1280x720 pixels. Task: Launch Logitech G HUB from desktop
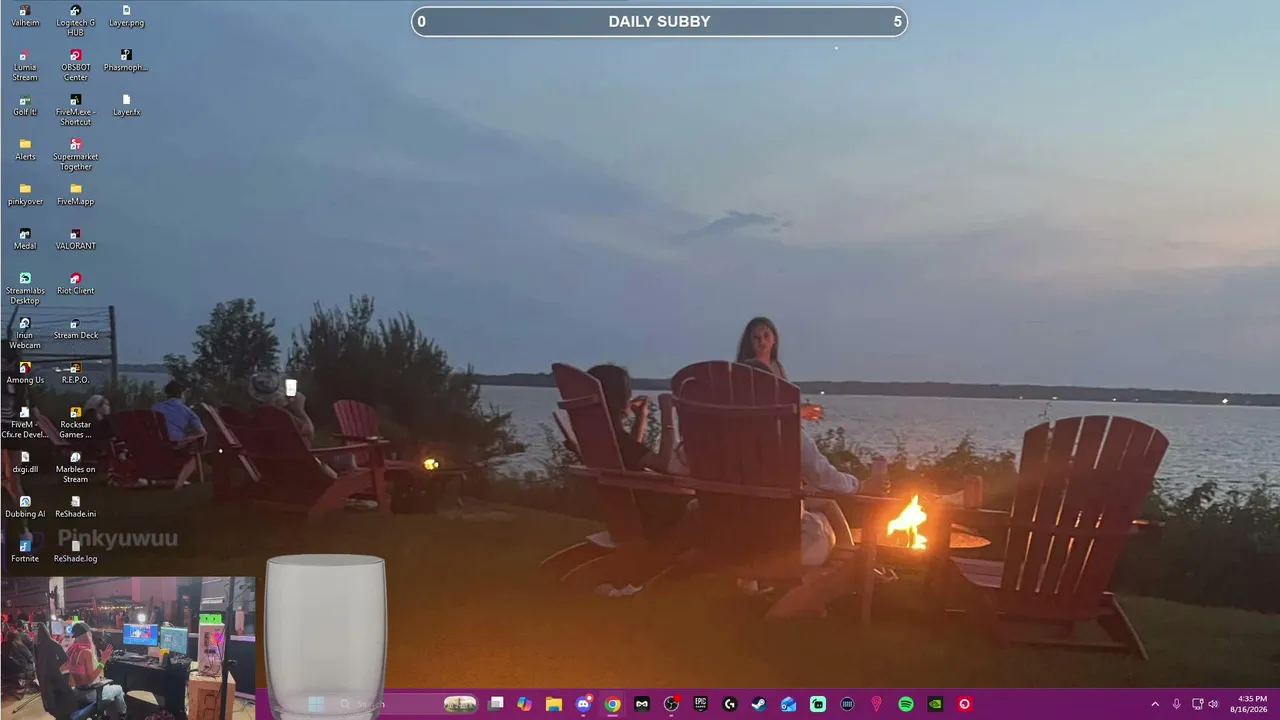75,21
